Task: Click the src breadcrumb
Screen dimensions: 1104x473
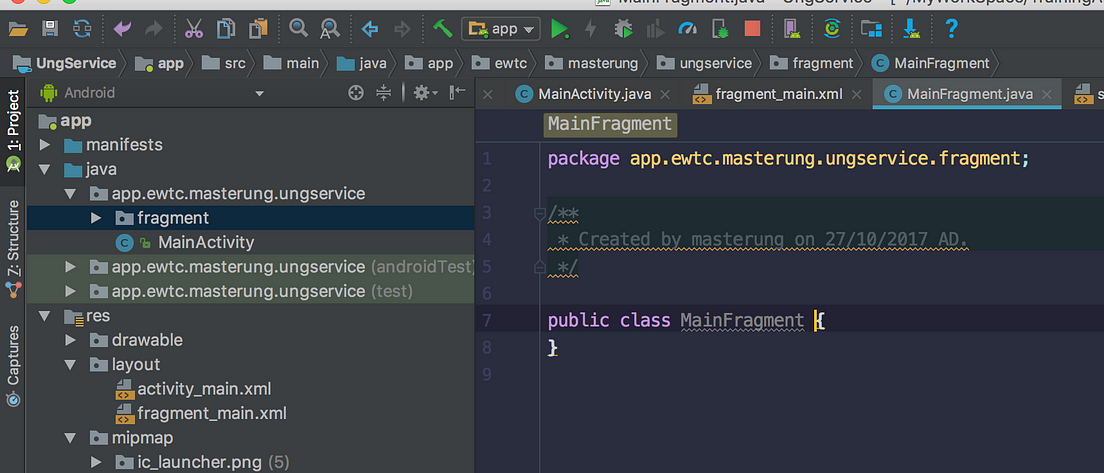Action: coord(224,63)
